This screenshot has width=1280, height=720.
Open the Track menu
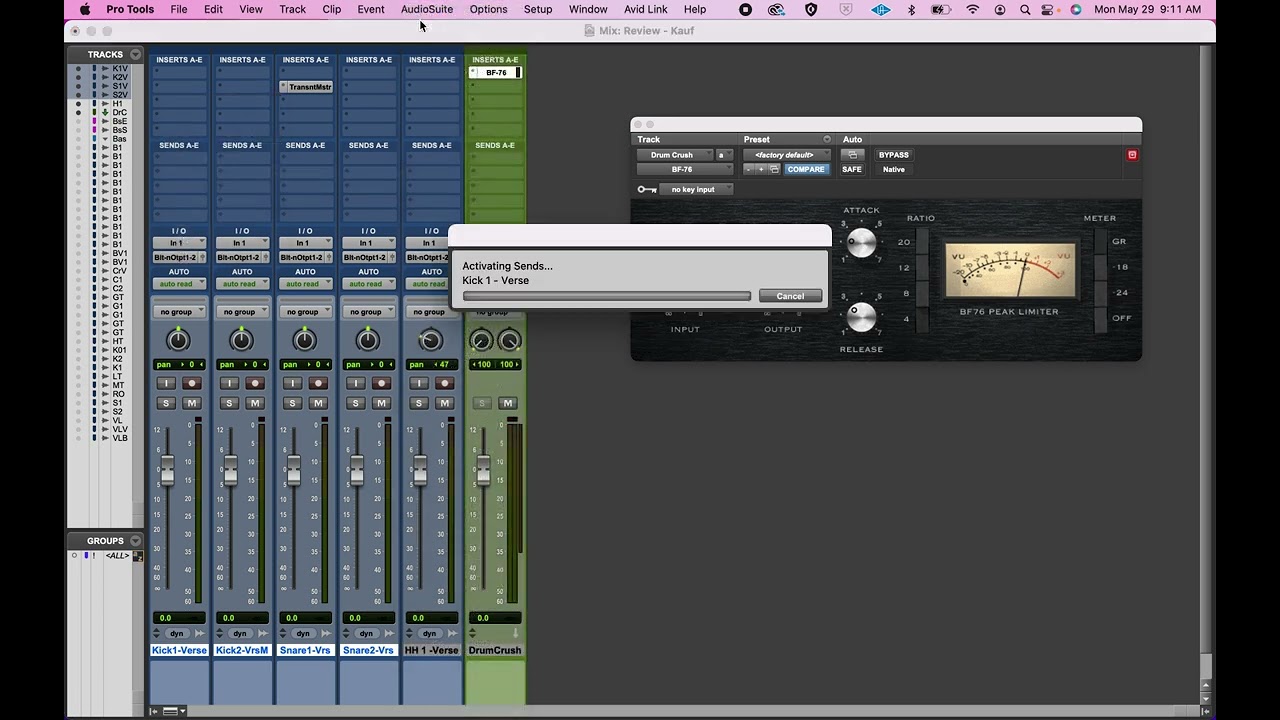pos(293,9)
